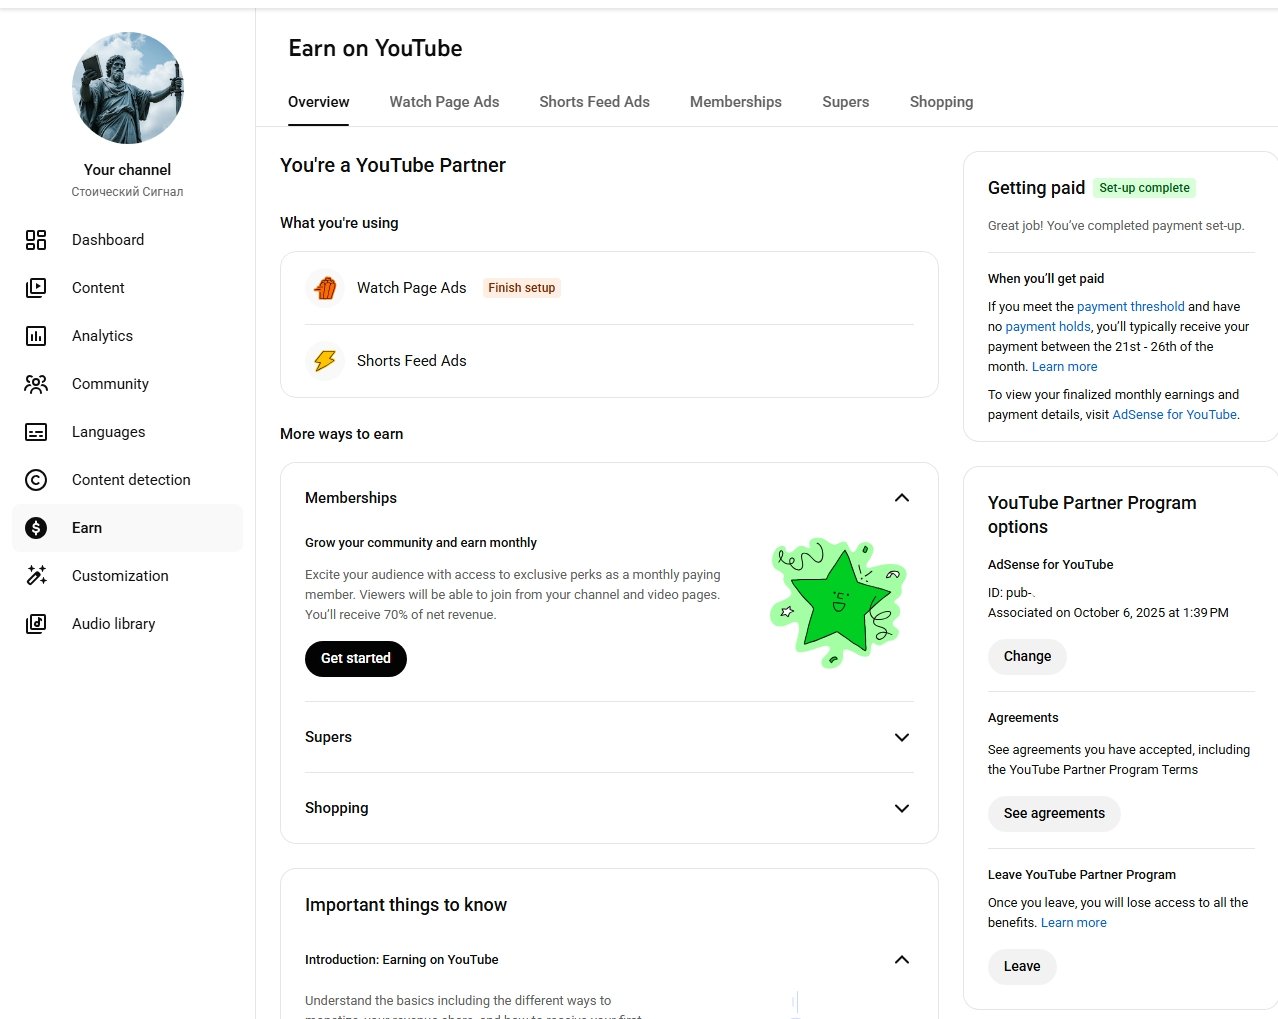
Task: Click the Shorts Feed Ads lightning icon
Action: pos(325,361)
